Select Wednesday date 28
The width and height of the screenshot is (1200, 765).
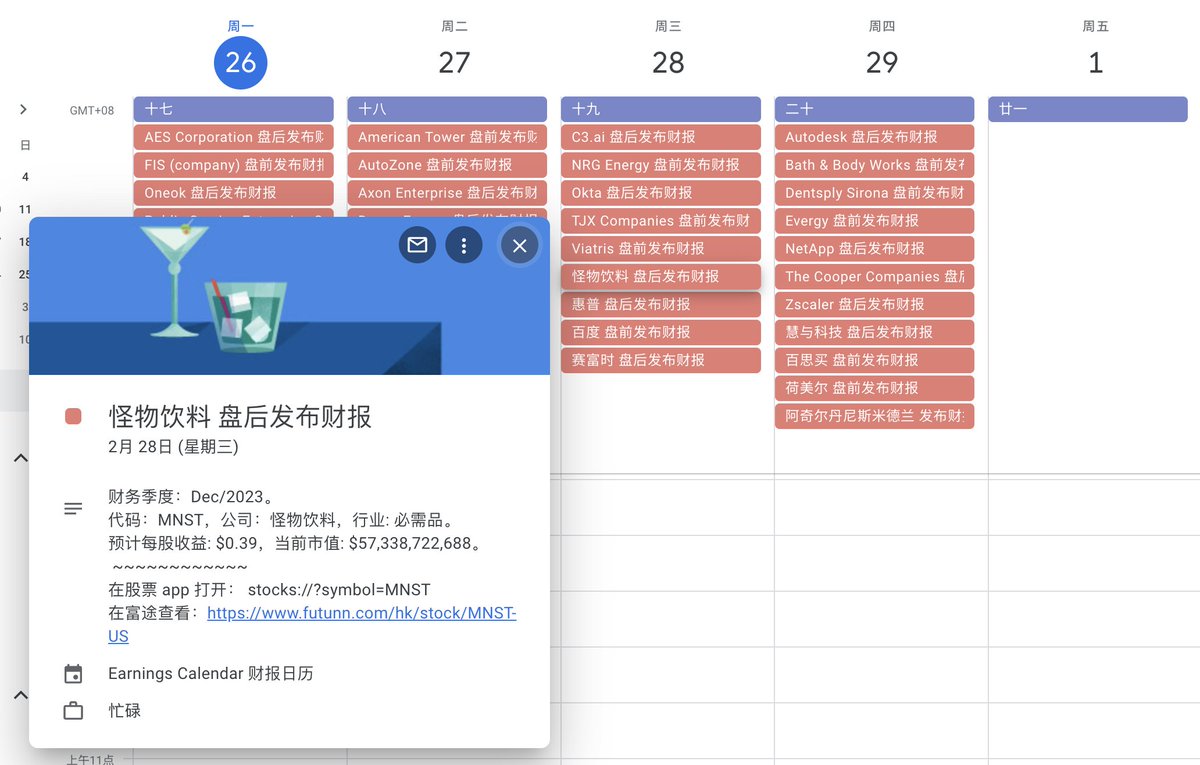668,62
